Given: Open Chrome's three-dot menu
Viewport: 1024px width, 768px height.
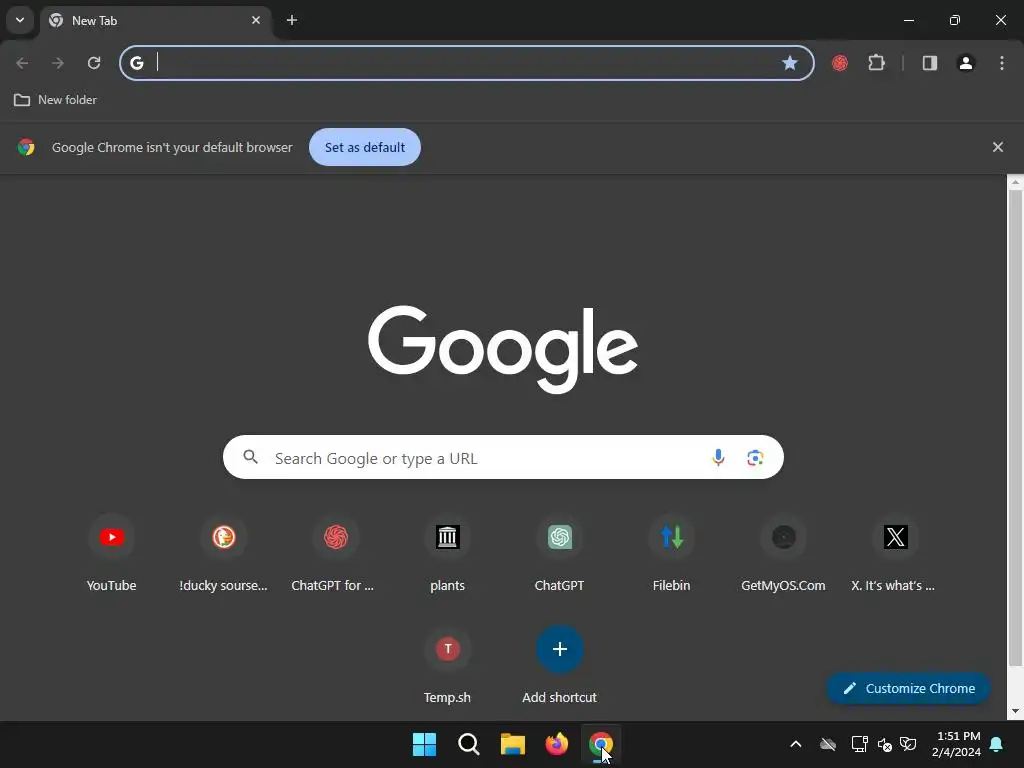Looking at the screenshot, I should tap(1002, 63).
